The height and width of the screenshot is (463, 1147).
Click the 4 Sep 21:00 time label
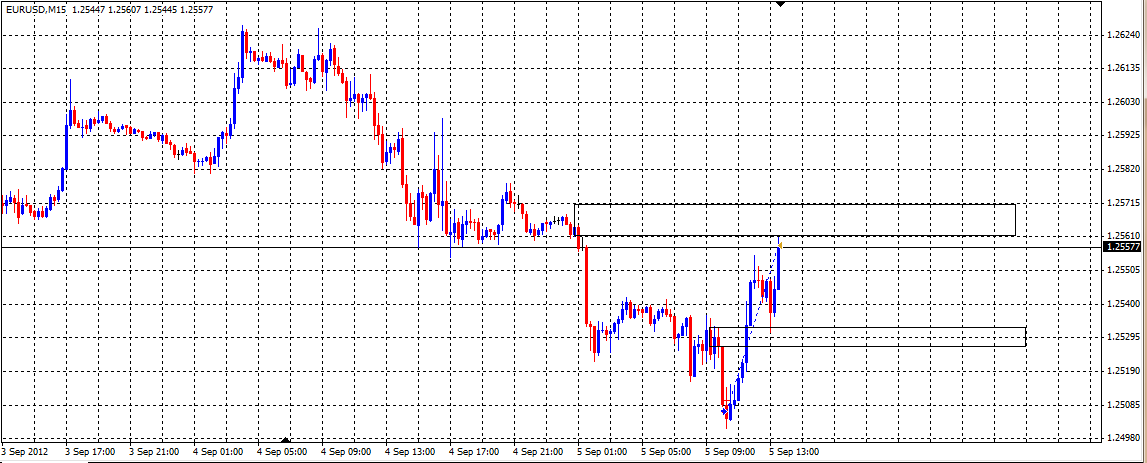pos(538,452)
